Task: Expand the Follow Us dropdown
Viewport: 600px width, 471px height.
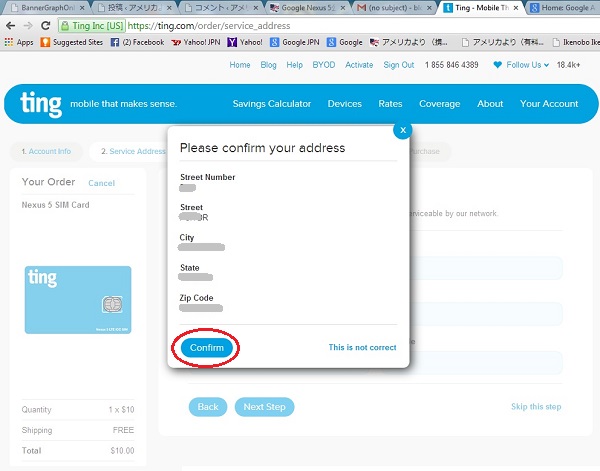Action: (527, 65)
